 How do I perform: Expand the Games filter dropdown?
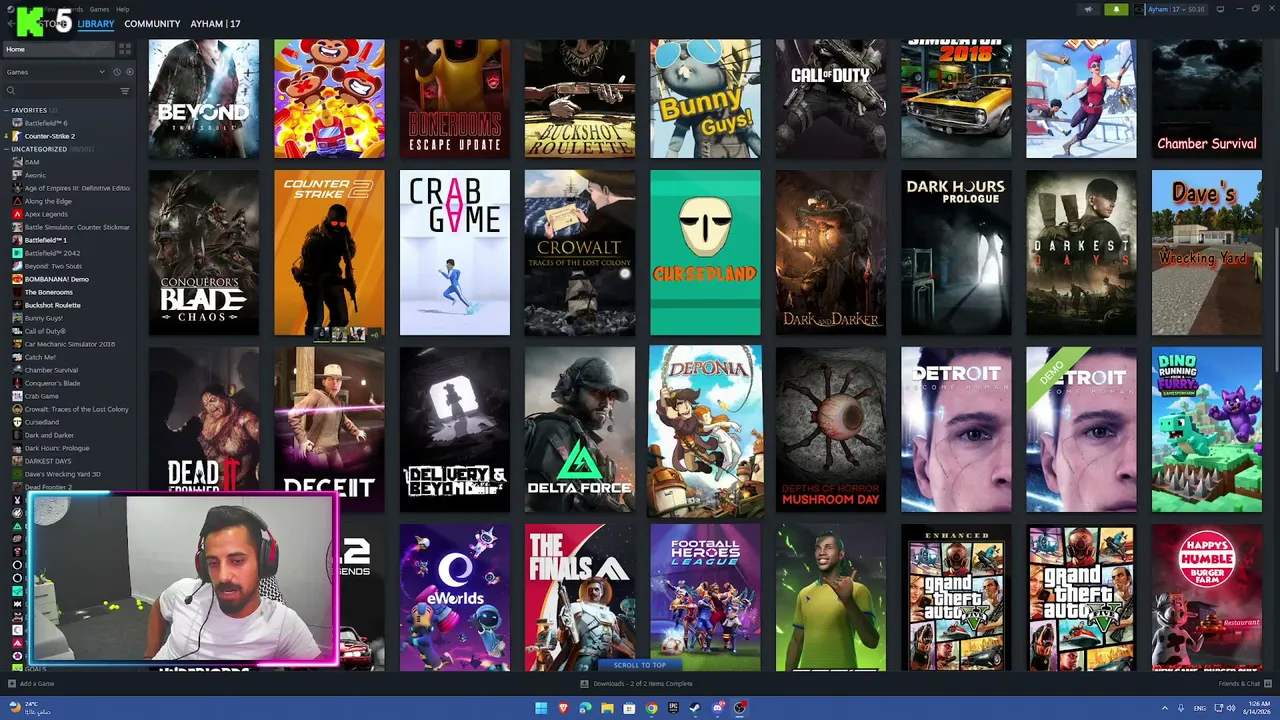(x=55, y=72)
